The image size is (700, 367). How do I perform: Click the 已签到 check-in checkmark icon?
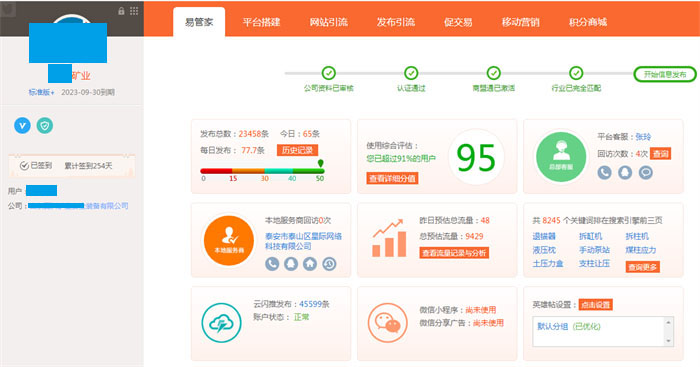point(24,166)
